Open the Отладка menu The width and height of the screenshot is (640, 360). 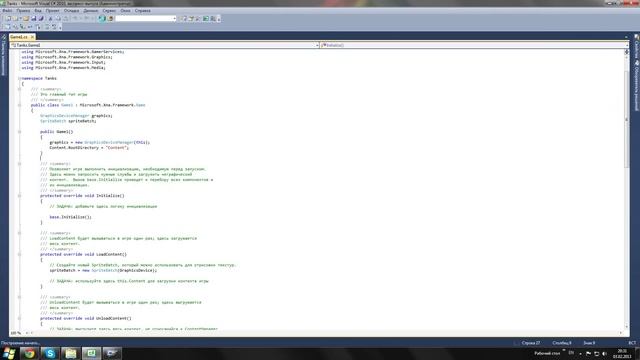tap(71, 11)
